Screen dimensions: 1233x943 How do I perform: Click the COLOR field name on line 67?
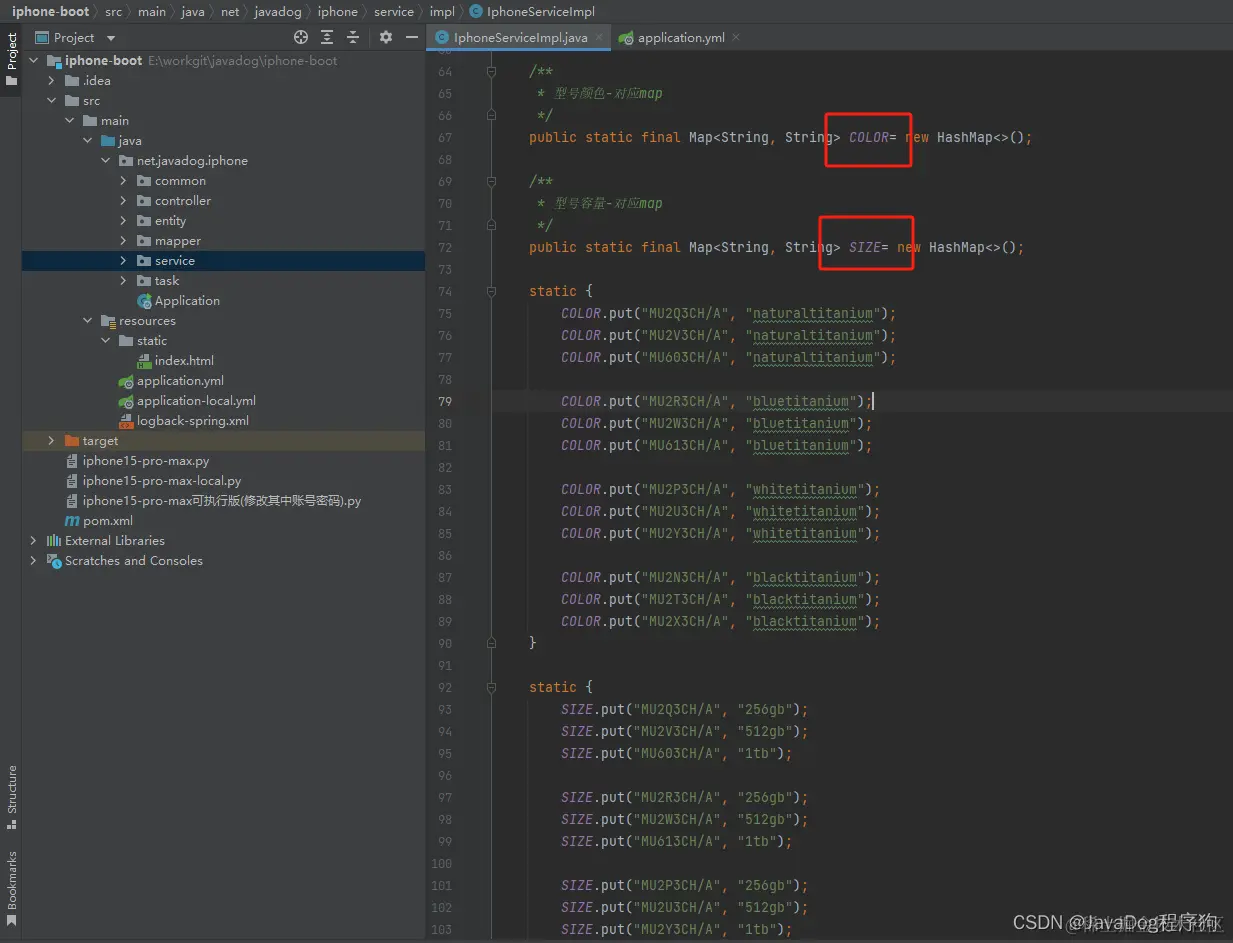869,138
